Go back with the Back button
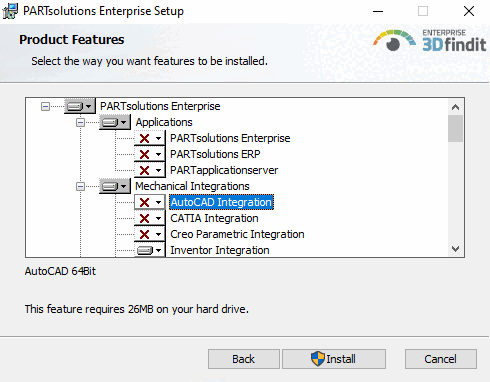This screenshot has width=490, height=382. tap(244, 359)
